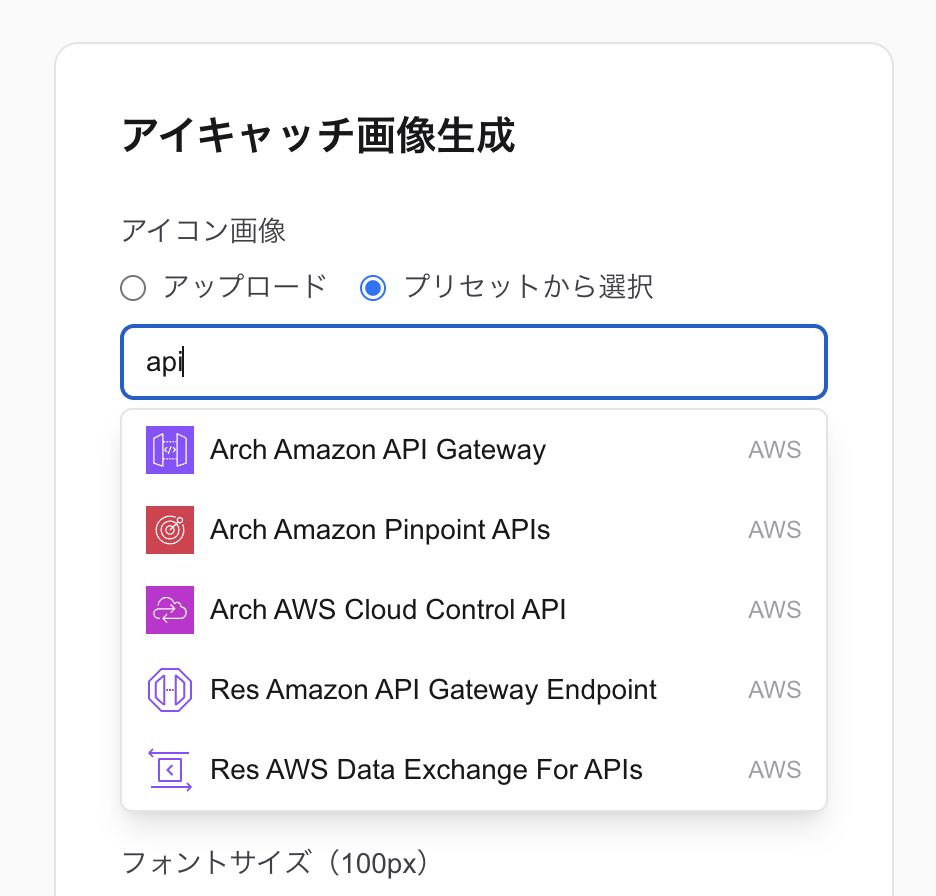Click the AWS tag on Cloud Control row
The height and width of the screenshot is (896, 936).
(x=775, y=610)
